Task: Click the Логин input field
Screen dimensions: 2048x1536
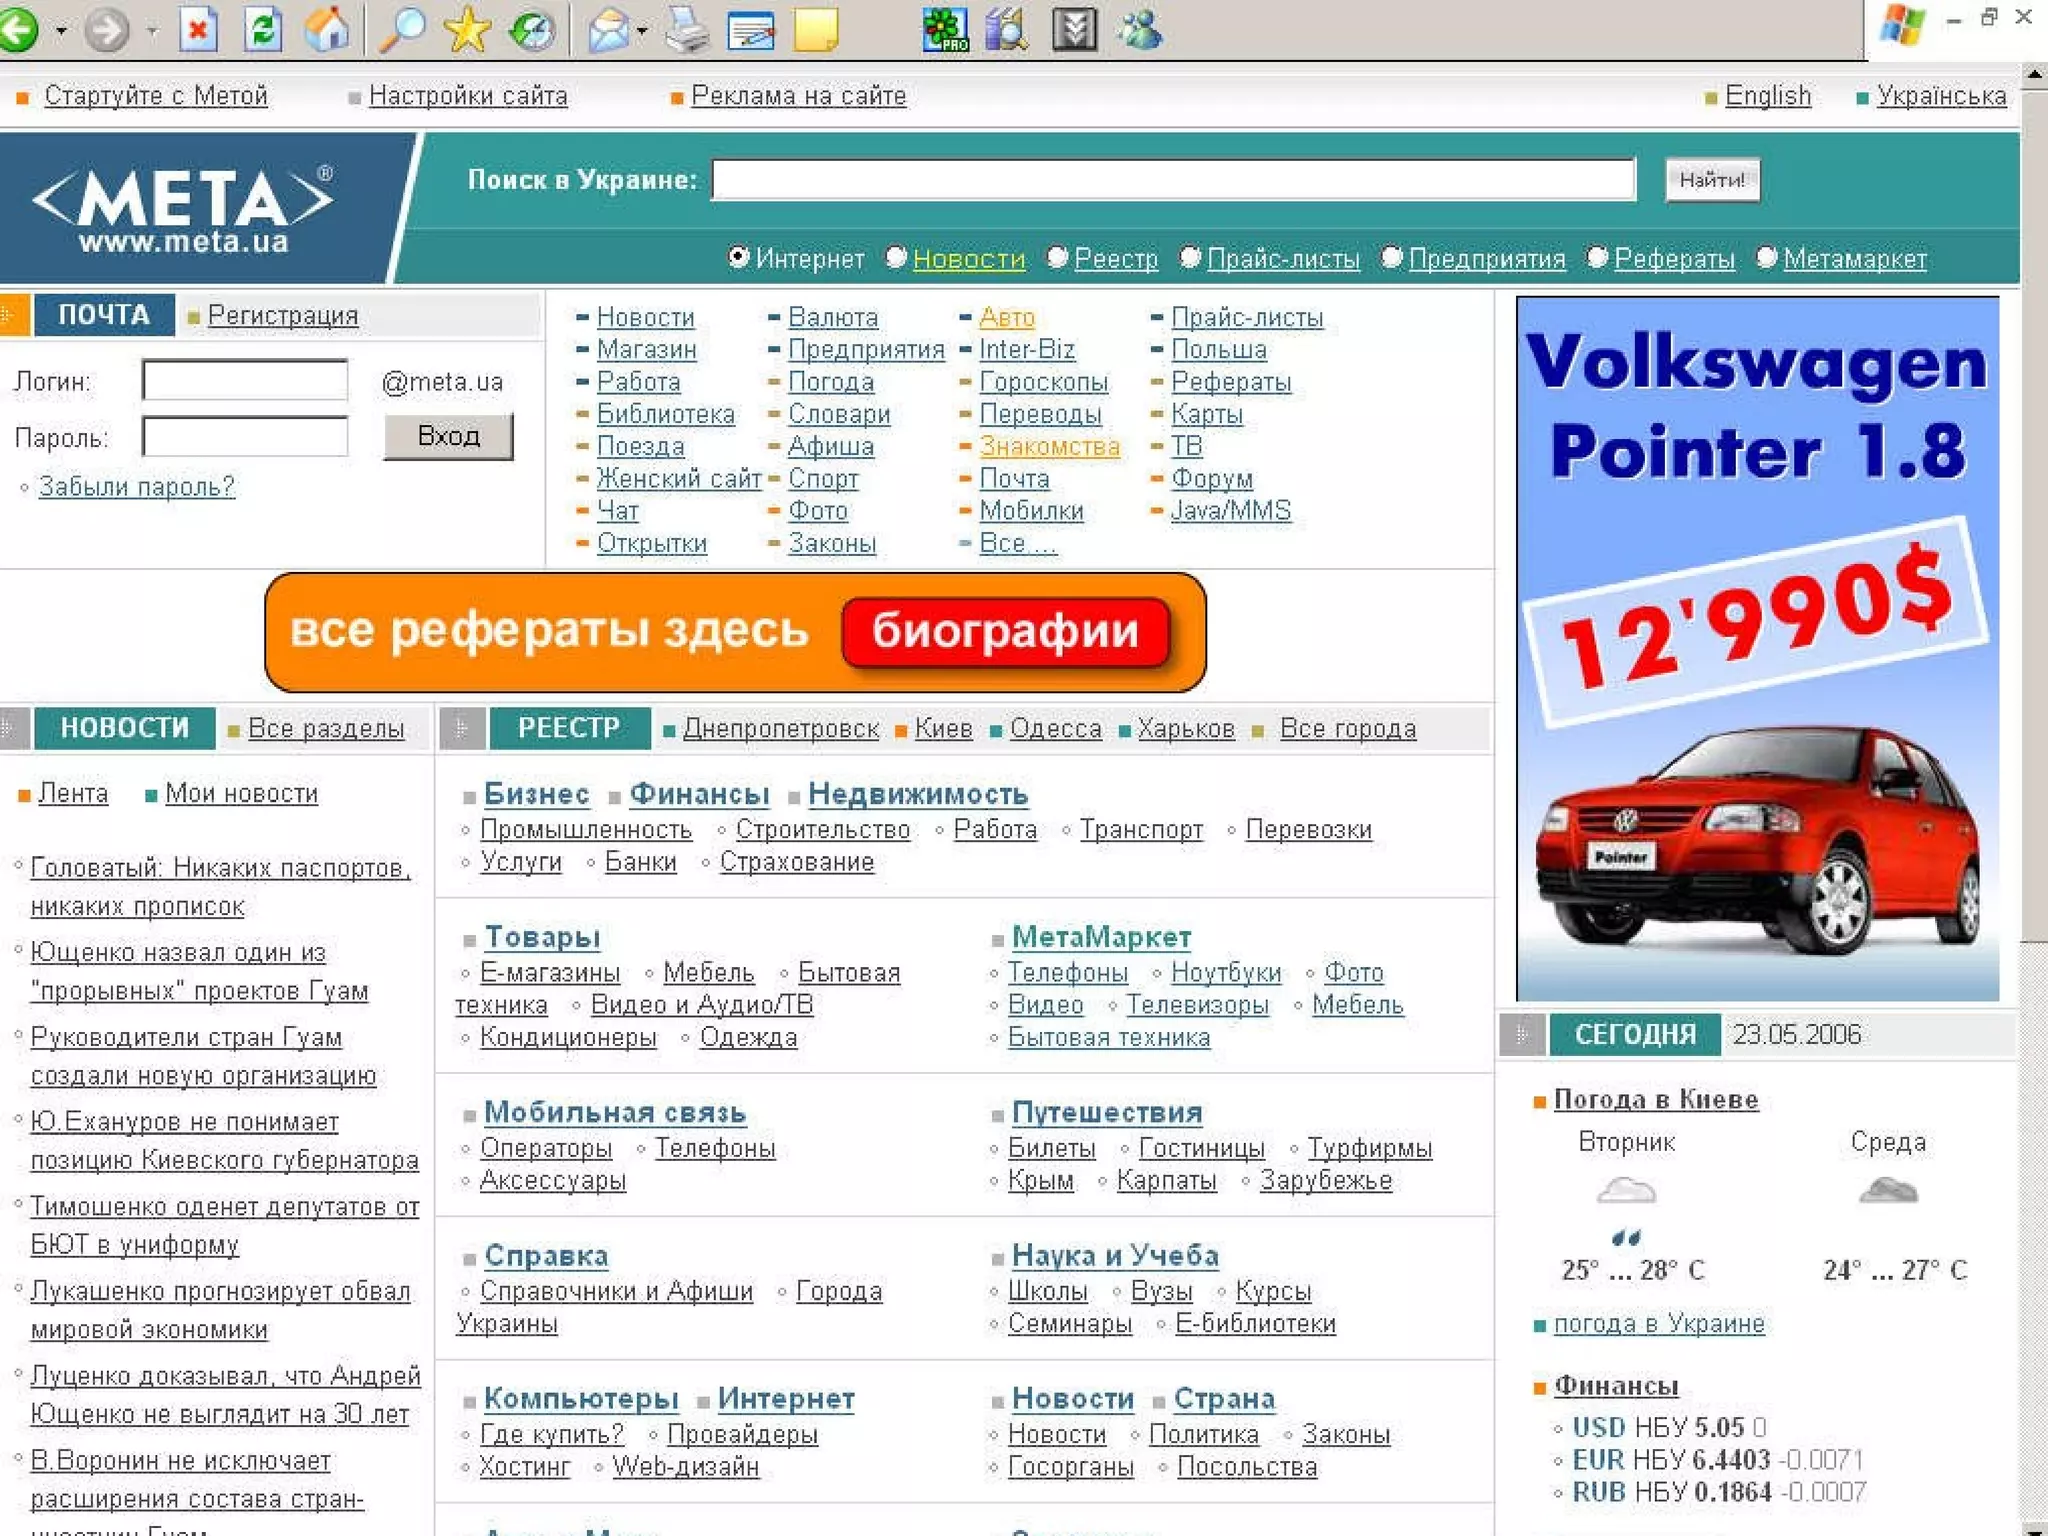Action: click(245, 381)
